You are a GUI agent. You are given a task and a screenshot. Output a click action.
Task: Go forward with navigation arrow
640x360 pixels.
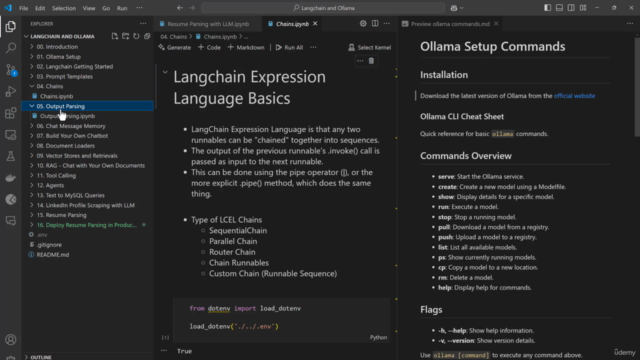[192, 8]
